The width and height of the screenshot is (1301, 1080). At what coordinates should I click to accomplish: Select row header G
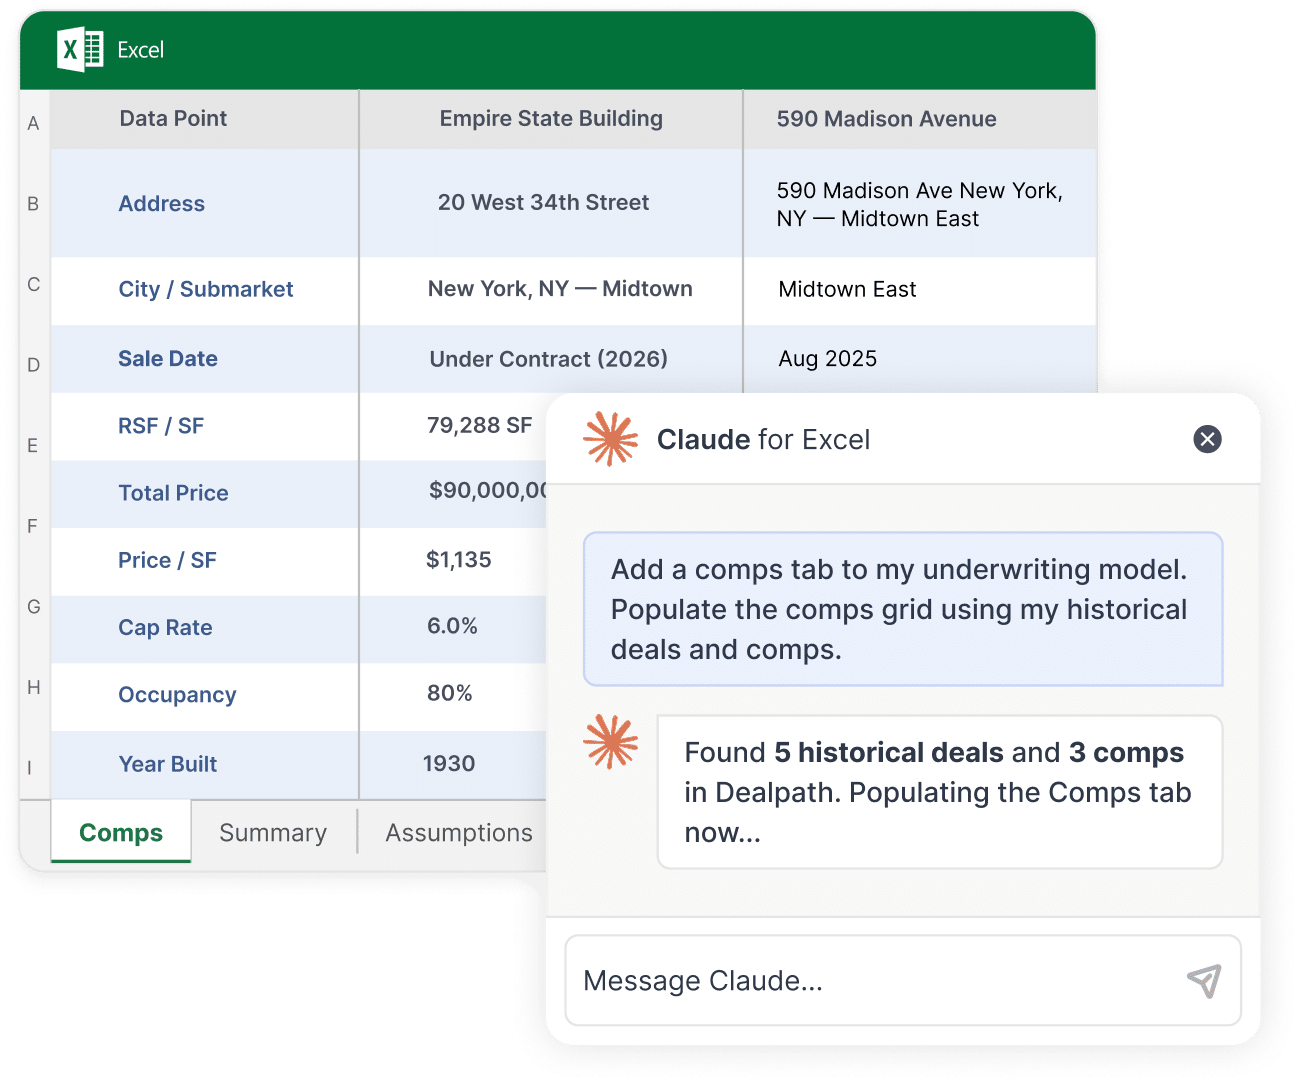(34, 607)
